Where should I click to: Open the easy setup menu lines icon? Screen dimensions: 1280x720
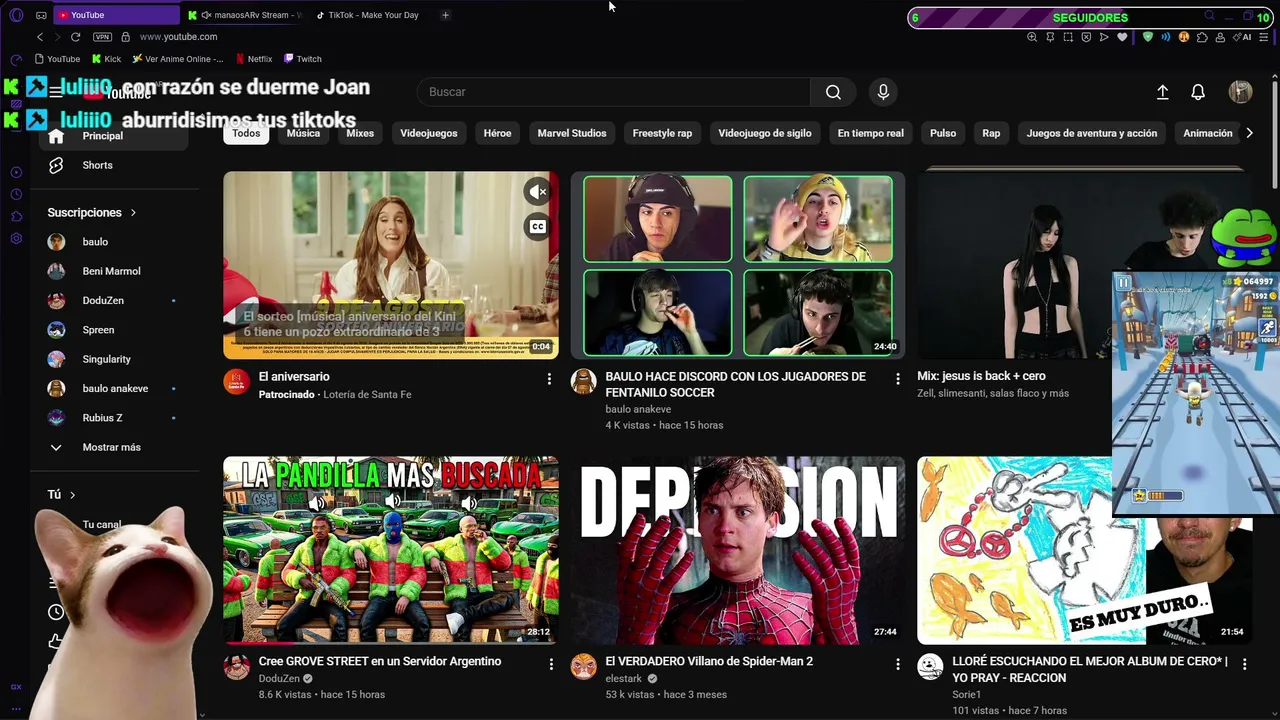(x=1264, y=37)
